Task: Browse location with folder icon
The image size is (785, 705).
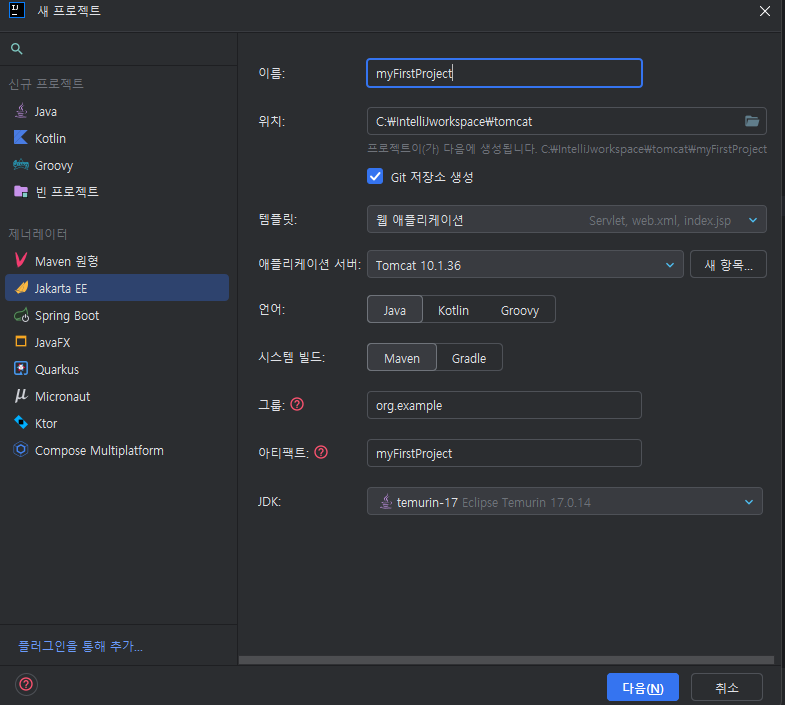Action: pyautogui.click(x=751, y=121)
